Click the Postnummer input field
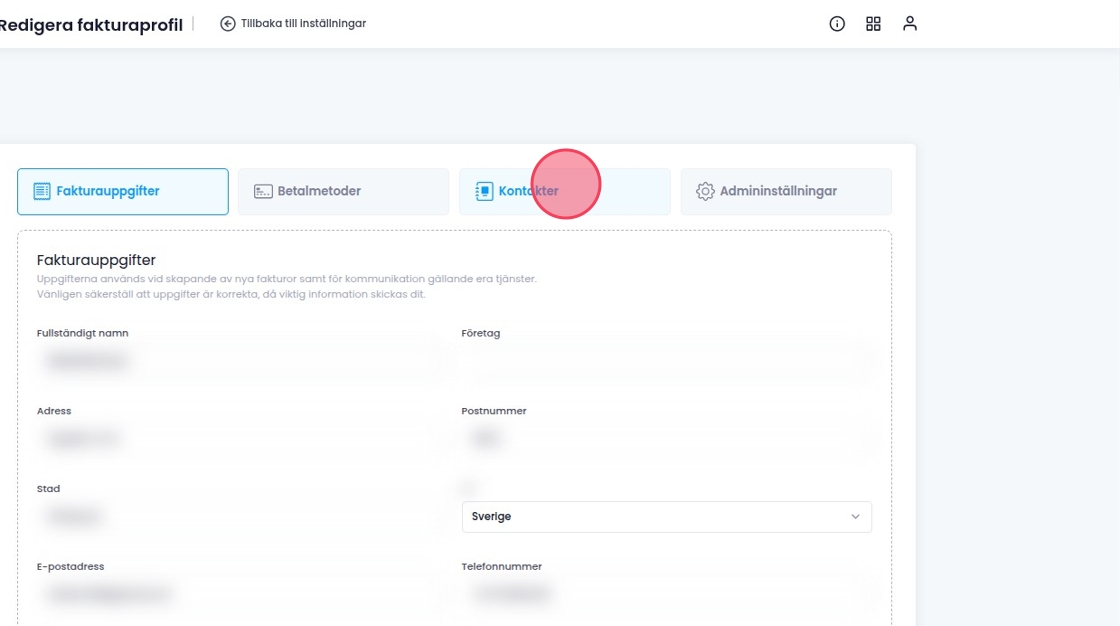1120x626 pixels. pyautogui.click(x=665, y=438)
